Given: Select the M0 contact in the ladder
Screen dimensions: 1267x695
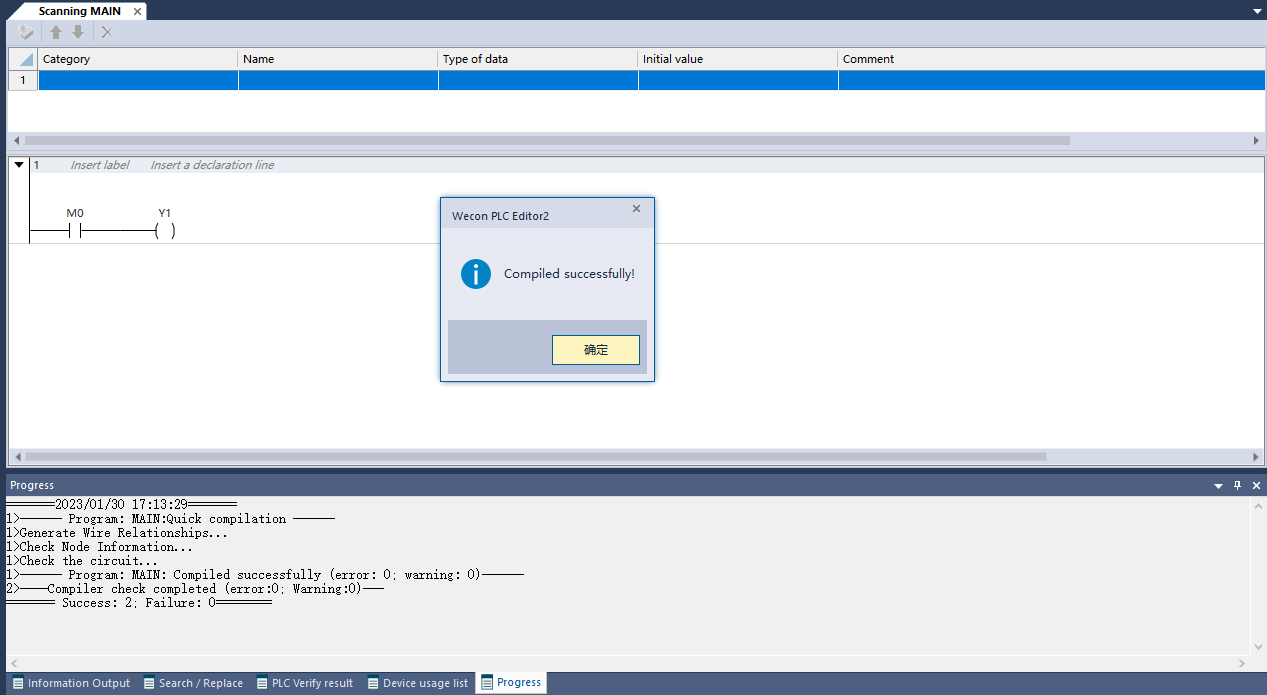Looking at the screenshot, I should click(x=75, y=231).
